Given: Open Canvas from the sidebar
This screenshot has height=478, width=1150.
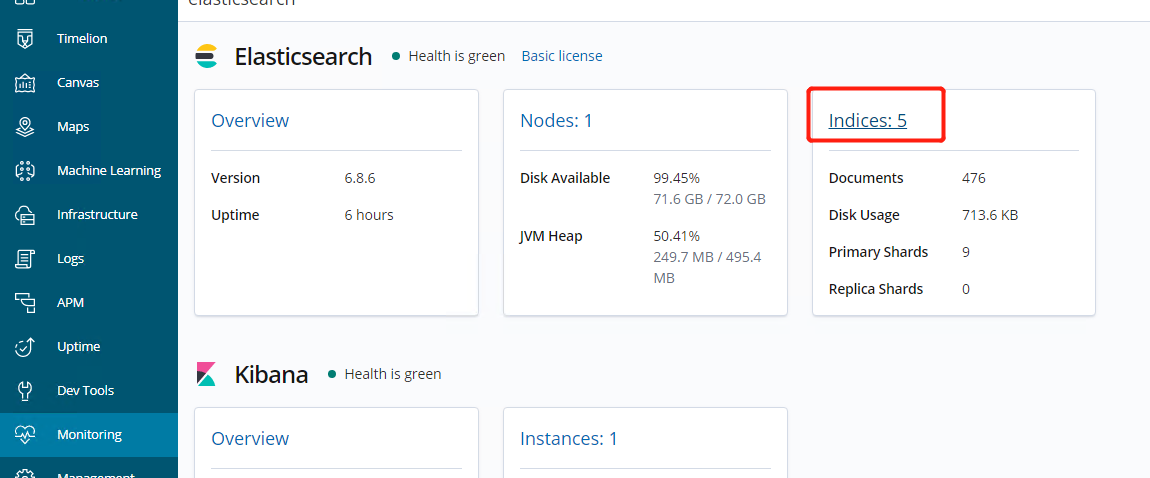Looking at the screenshot, I should [78, 83].
